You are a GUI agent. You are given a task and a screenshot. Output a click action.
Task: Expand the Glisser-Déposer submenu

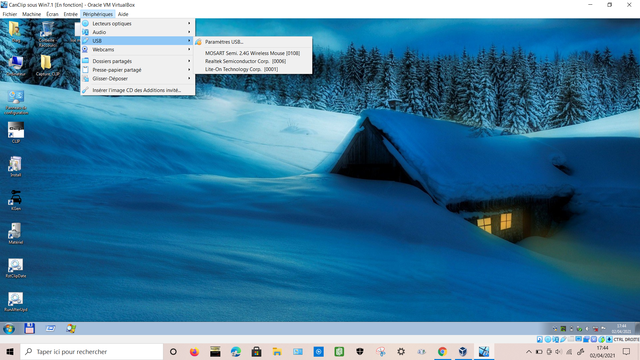(x=138, y=78)
